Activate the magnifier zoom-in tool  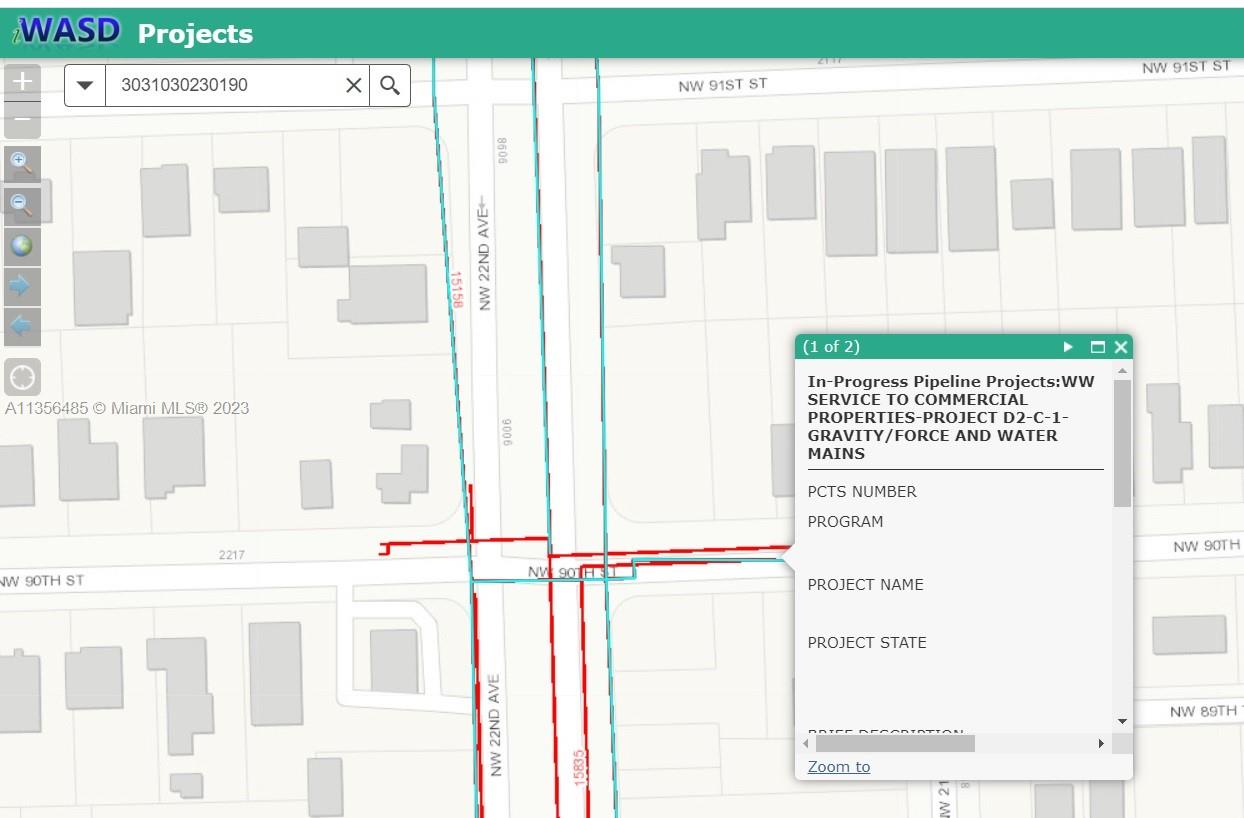point(22,164)
